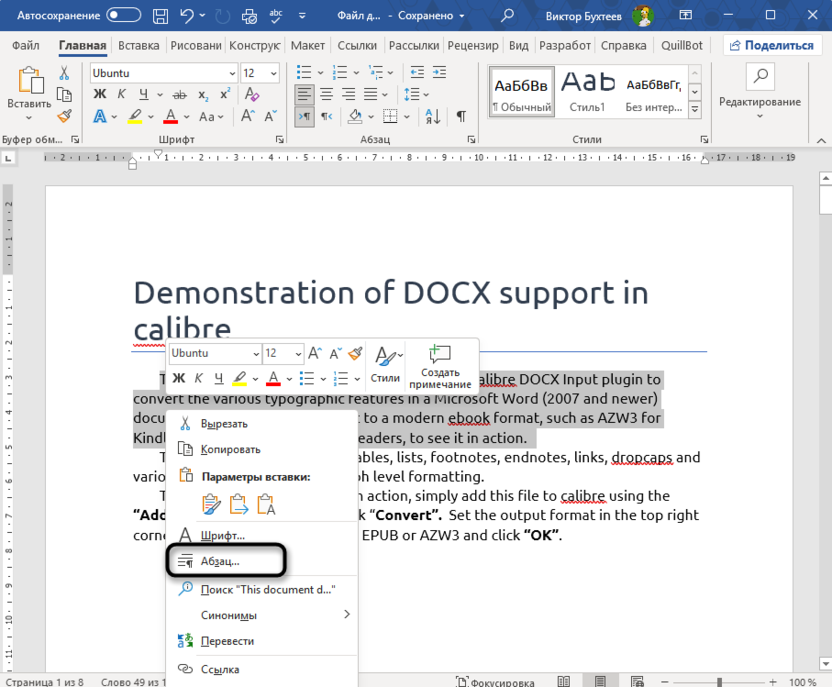Screen dimensions: 832x687
Task: Open the font size dropdown in mini toolbar
Action: (281, 353)
